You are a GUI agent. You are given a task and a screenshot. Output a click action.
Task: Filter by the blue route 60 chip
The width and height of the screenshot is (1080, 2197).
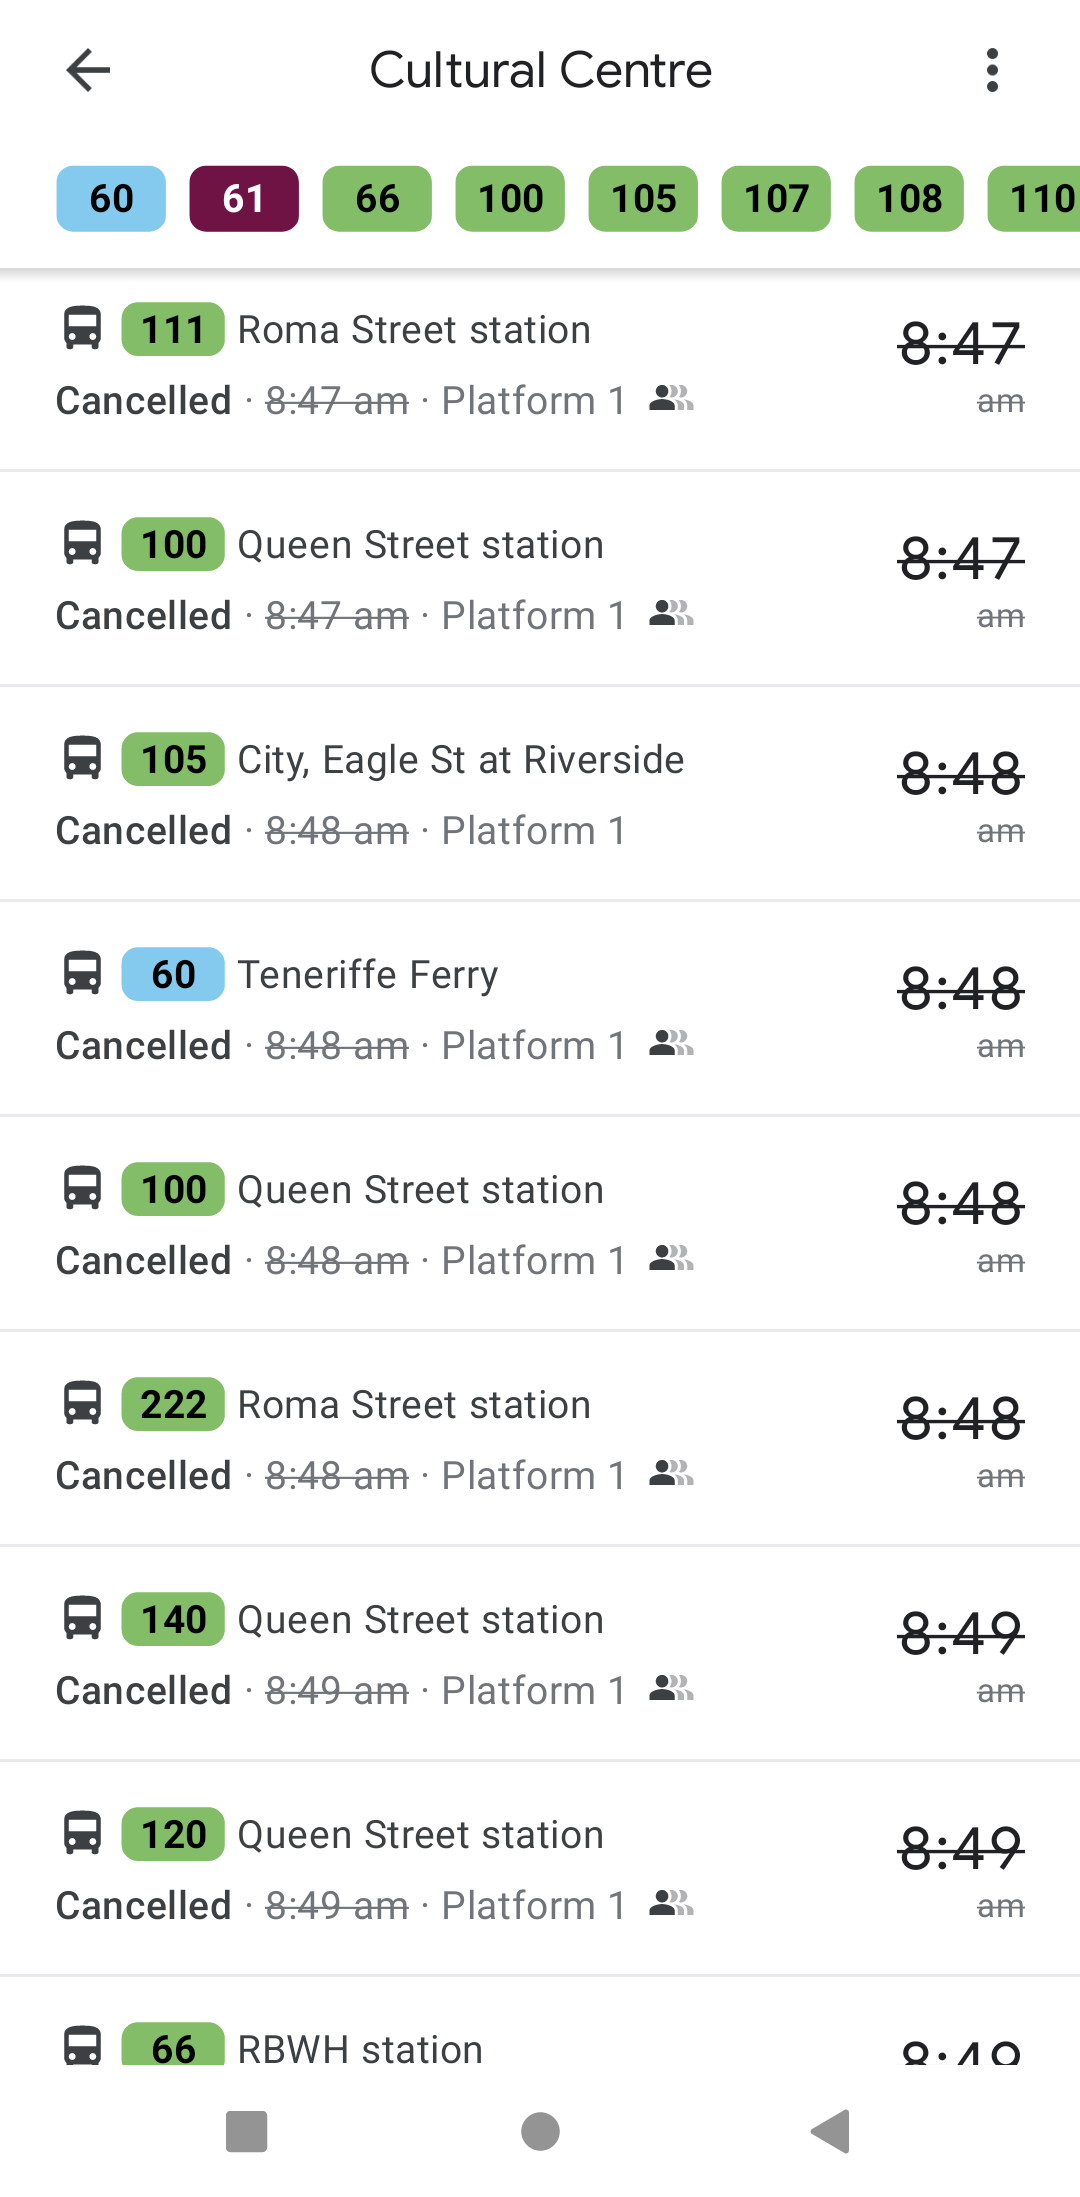[x=111, y=198]
